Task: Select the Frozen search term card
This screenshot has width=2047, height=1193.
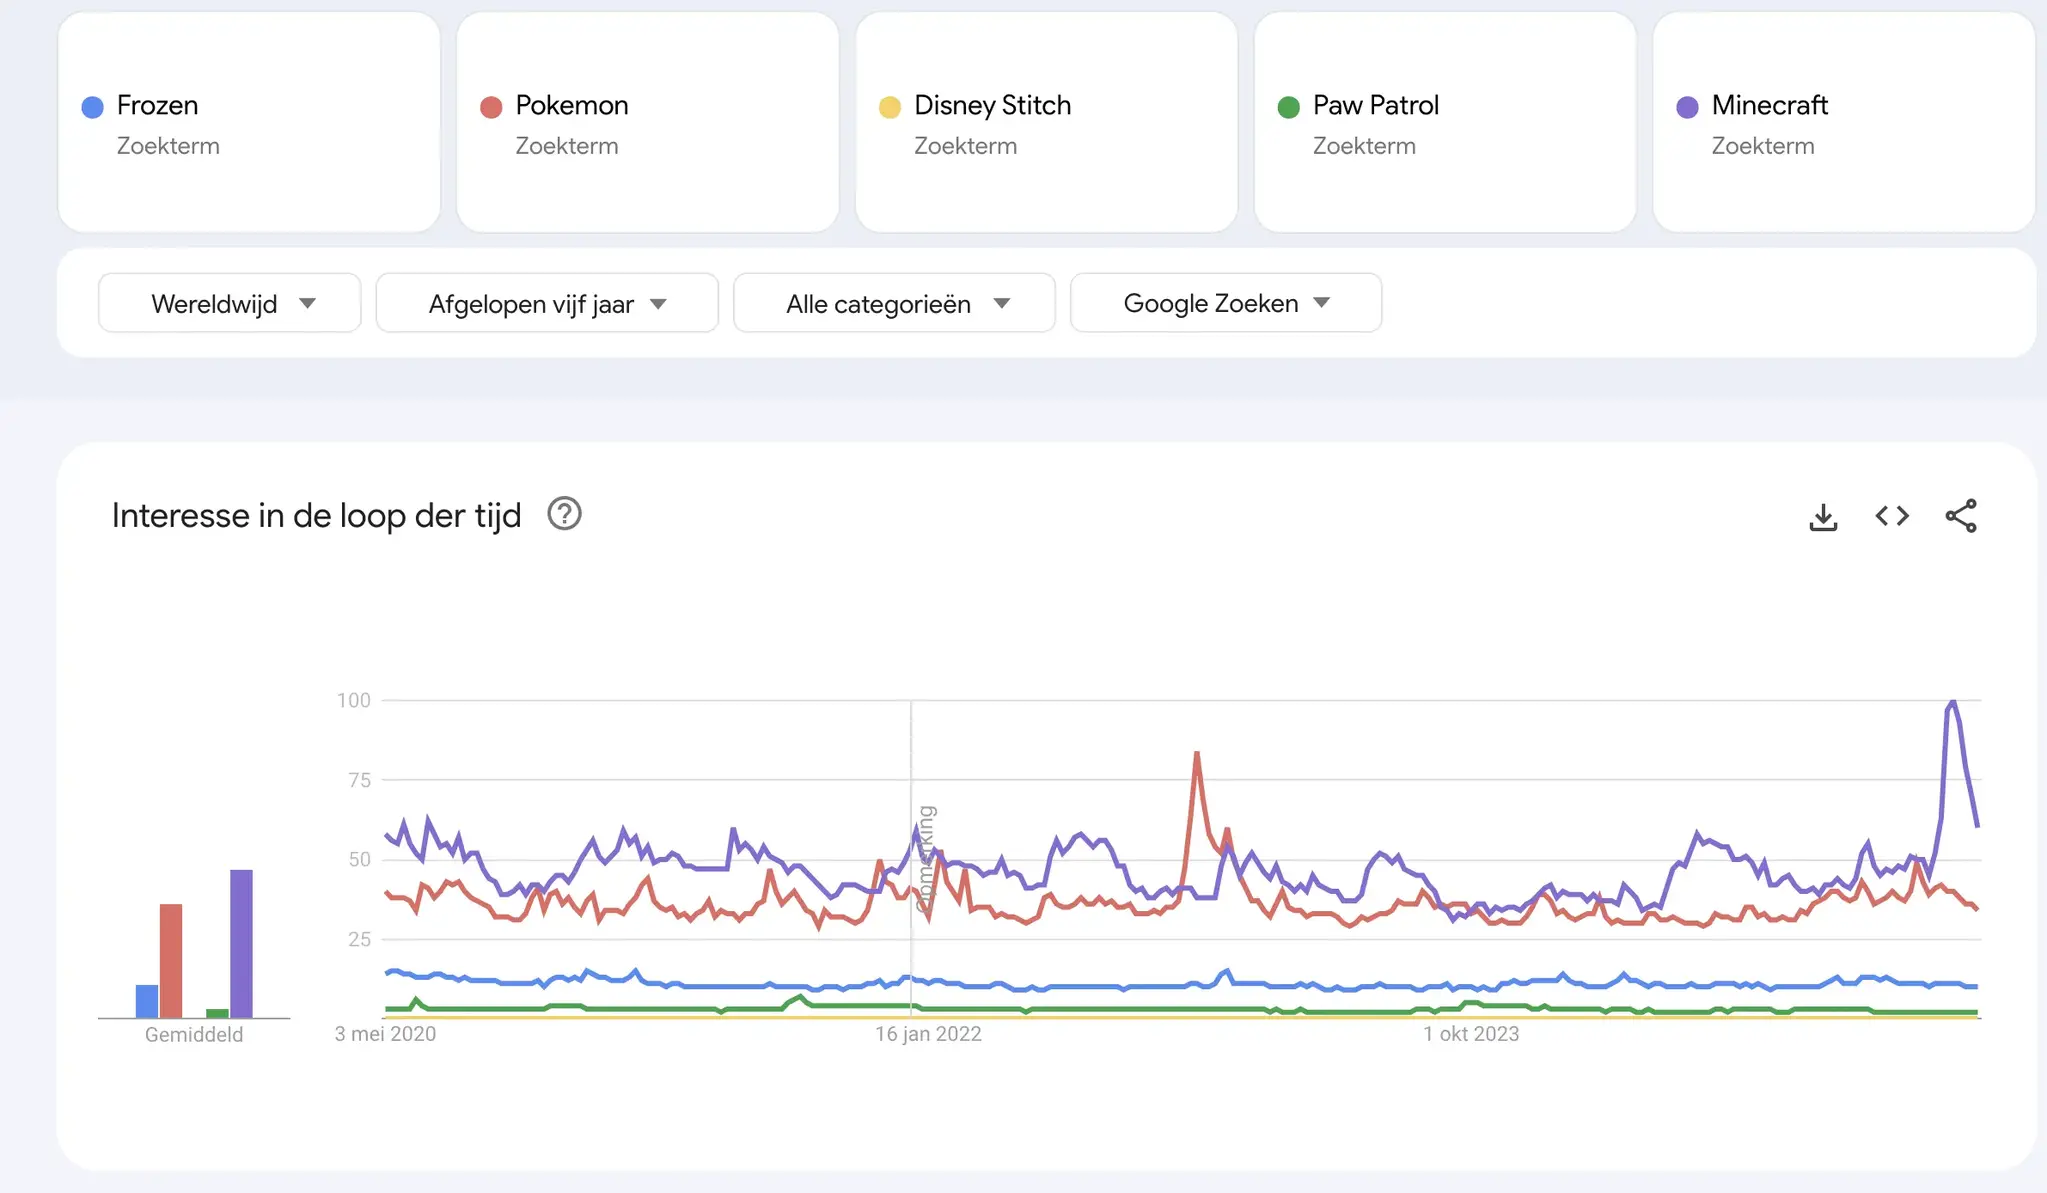Action: [249, 122]
